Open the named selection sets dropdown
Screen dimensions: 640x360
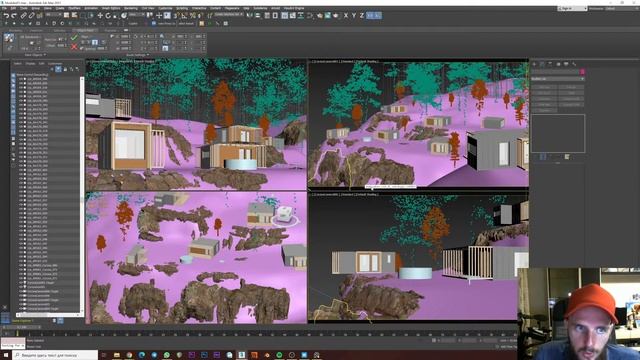pos(229,14)
